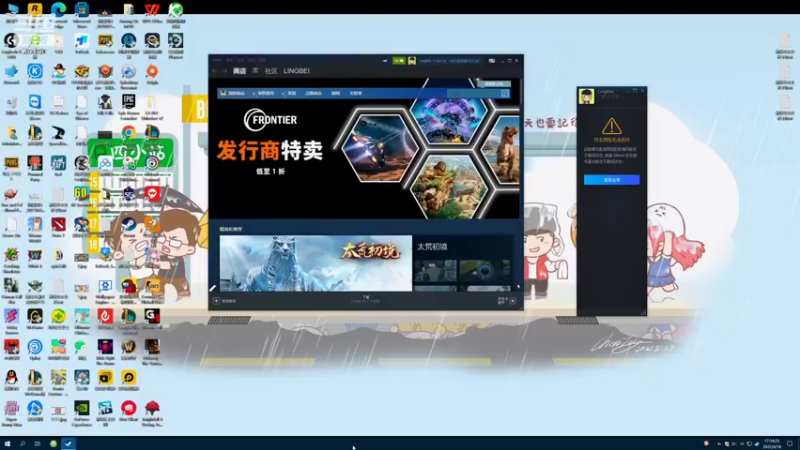Image resolution: width=800 pixels, height=450 pixels.
Task: Click the blue checkmark app on taskbar
Action: point(68,444)
